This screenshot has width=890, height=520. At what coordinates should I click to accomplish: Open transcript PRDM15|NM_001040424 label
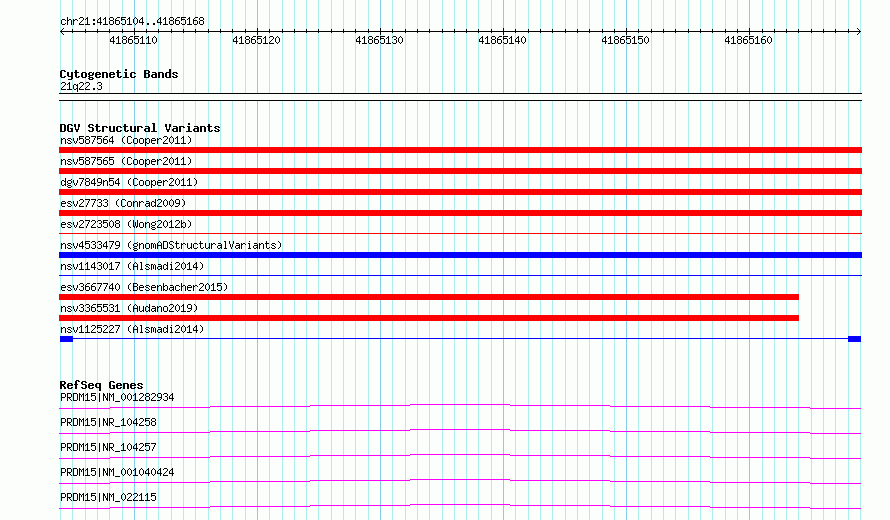117,472
